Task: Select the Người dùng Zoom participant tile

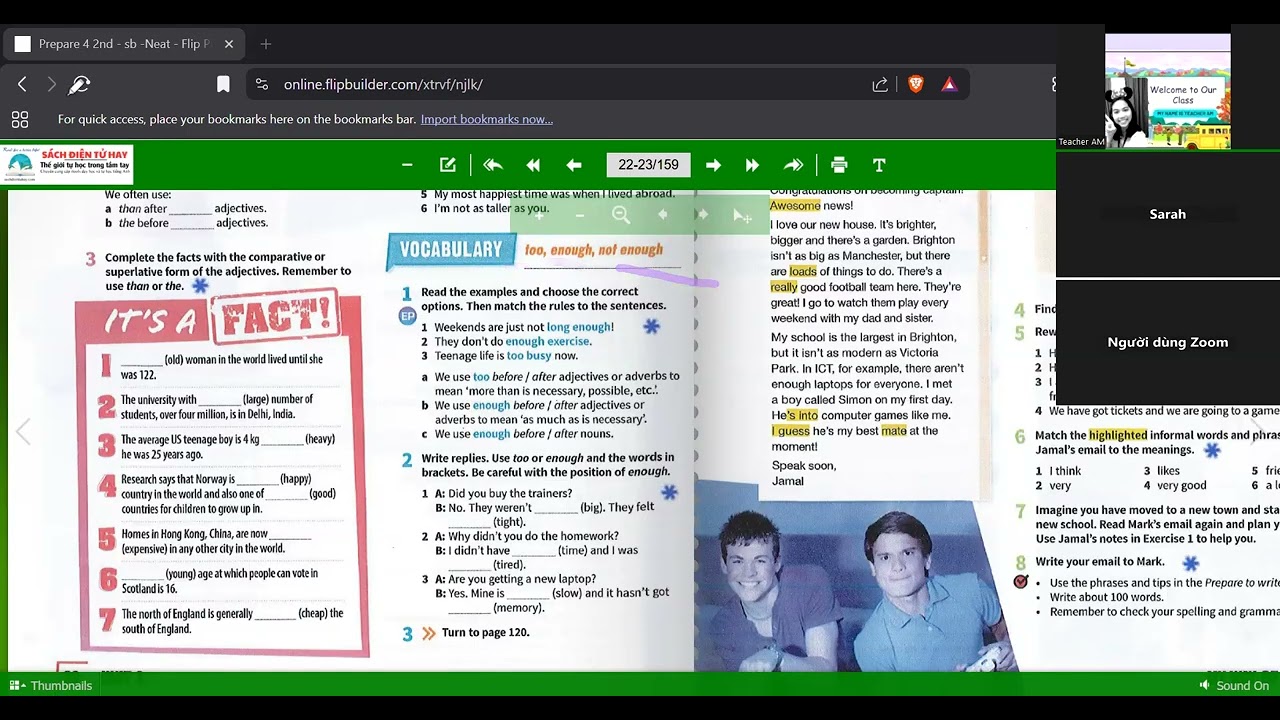Action: coord(1168,342)
